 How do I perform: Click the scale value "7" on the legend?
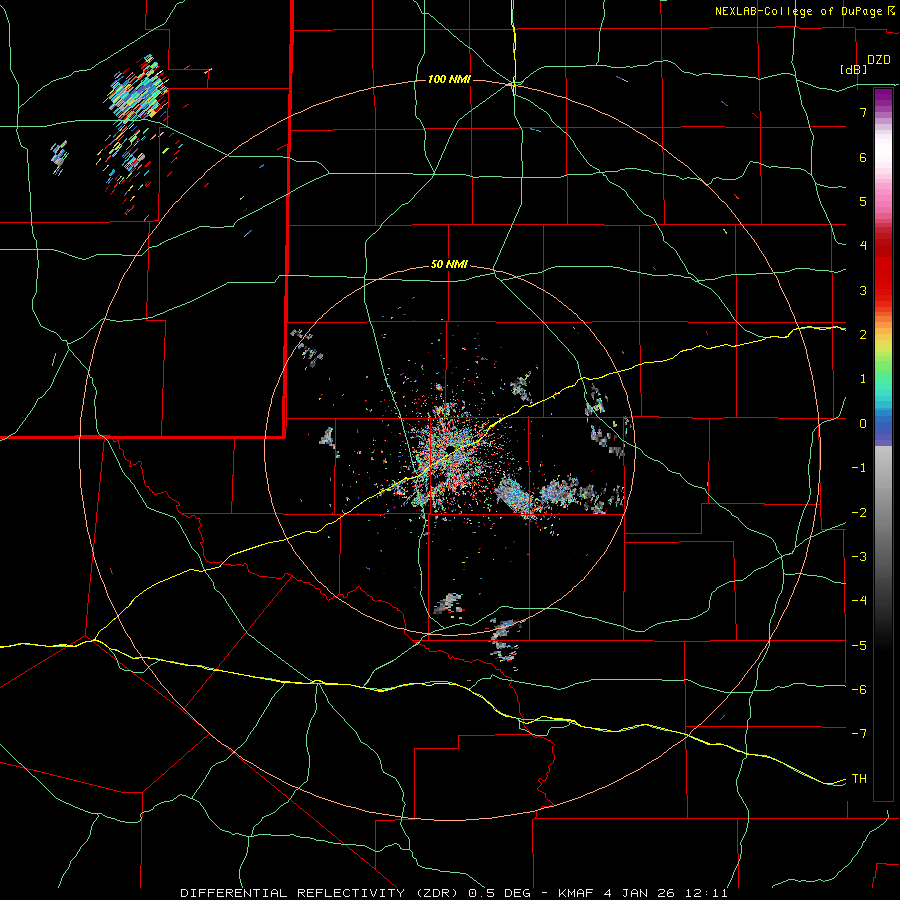coord(863,112)
